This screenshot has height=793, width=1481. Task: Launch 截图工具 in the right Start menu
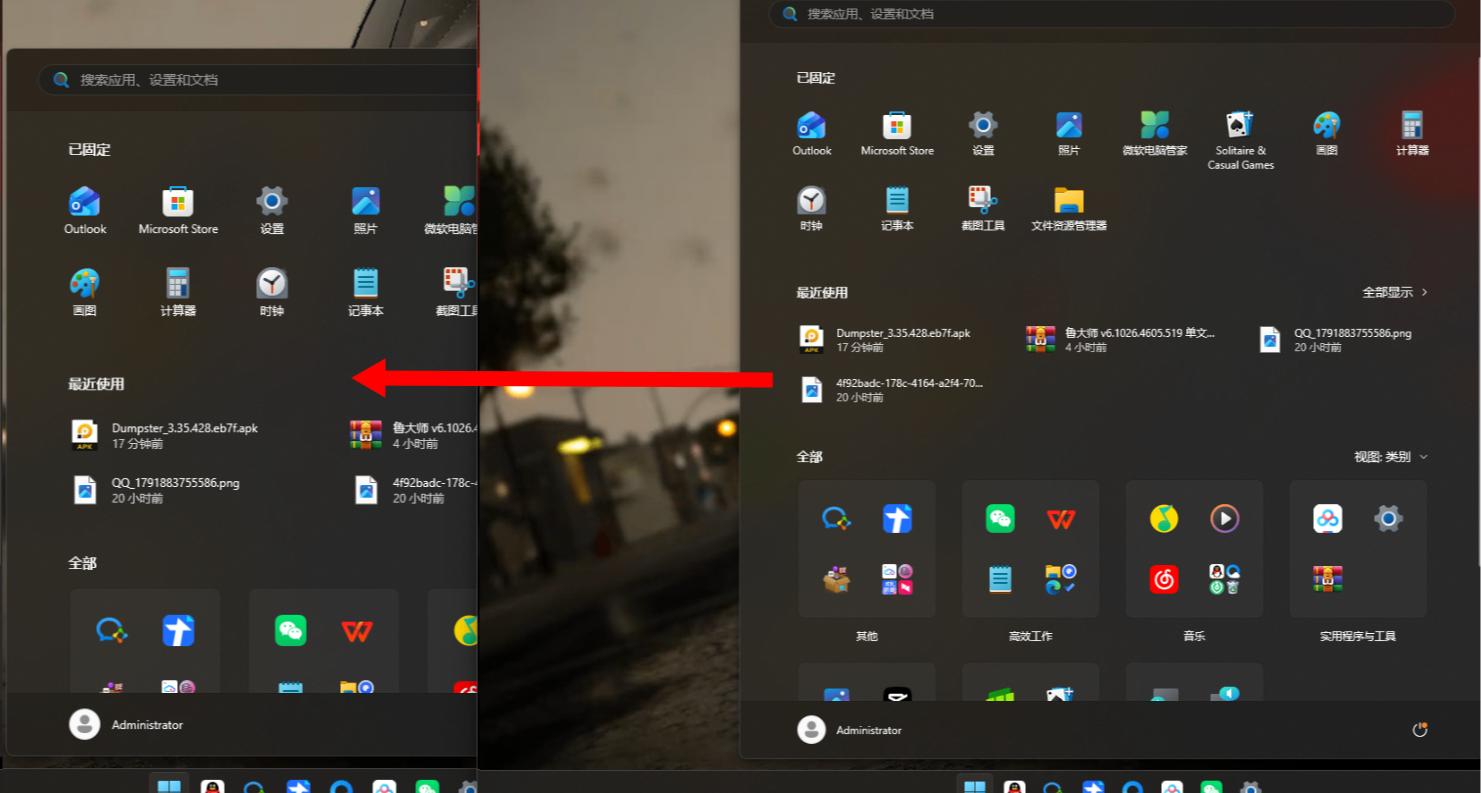point(983,209)
